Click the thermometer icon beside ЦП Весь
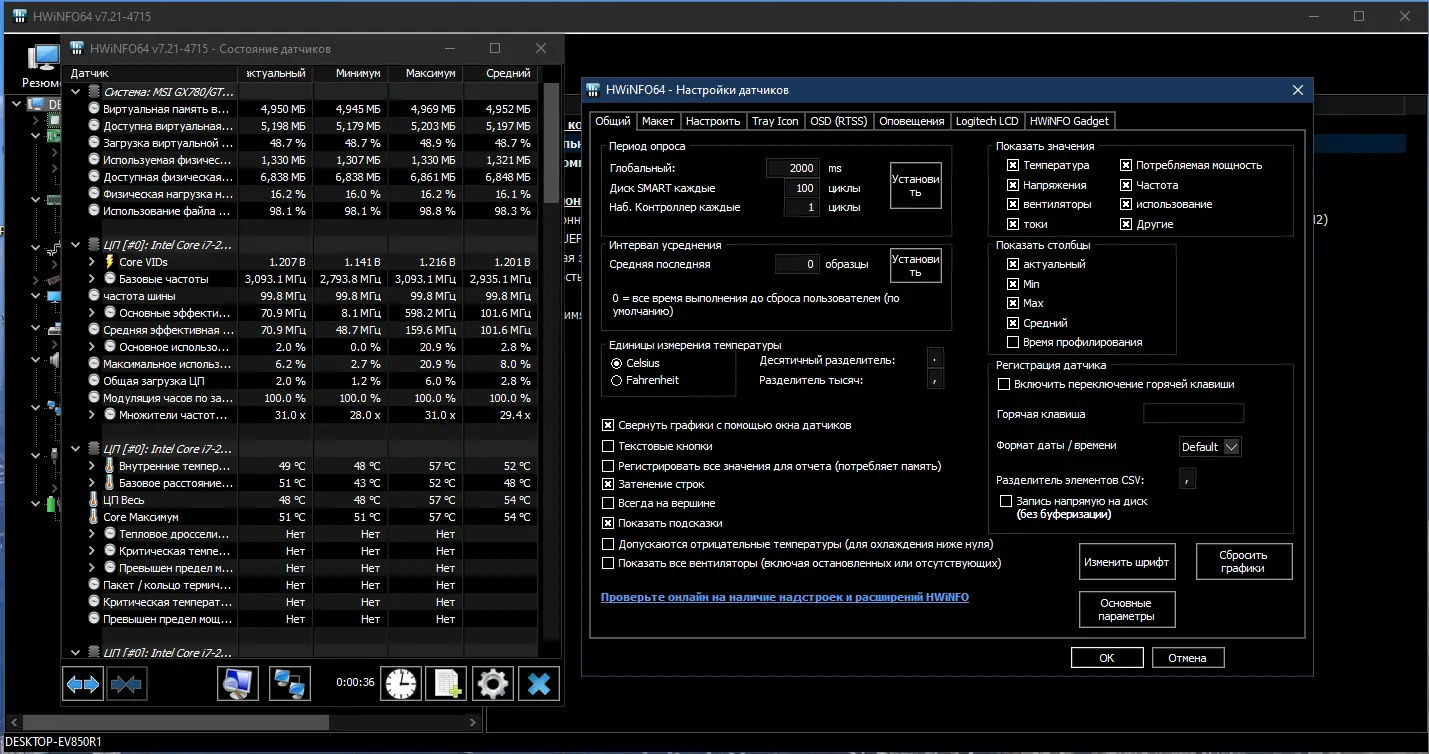The width and height of the screenshot is (1429, 754). [x=93, y=500]
